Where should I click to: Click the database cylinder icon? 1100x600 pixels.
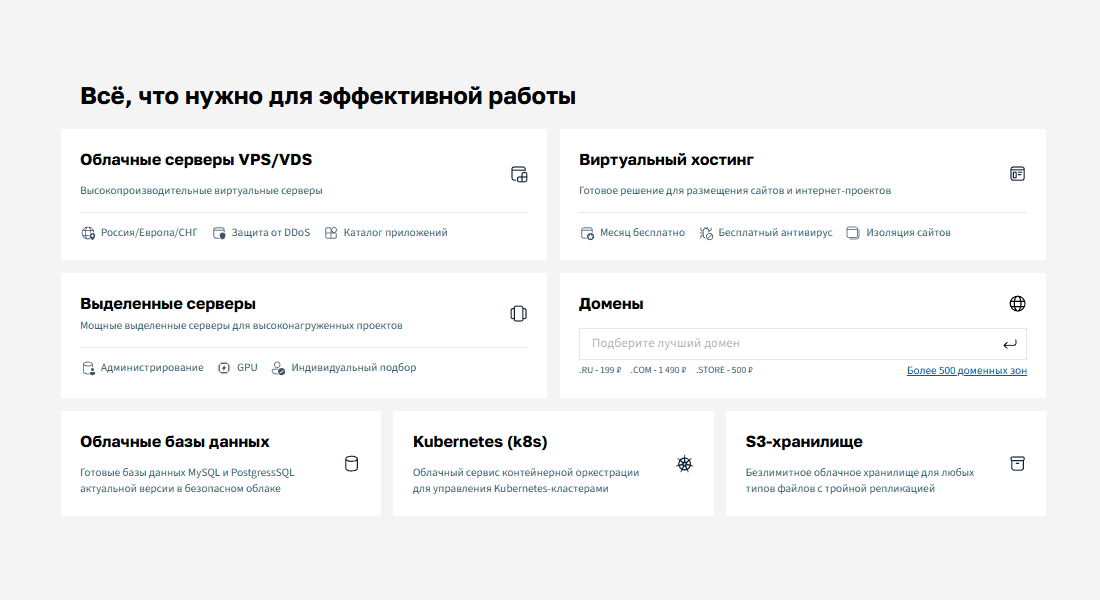click(x=351, y=463)
